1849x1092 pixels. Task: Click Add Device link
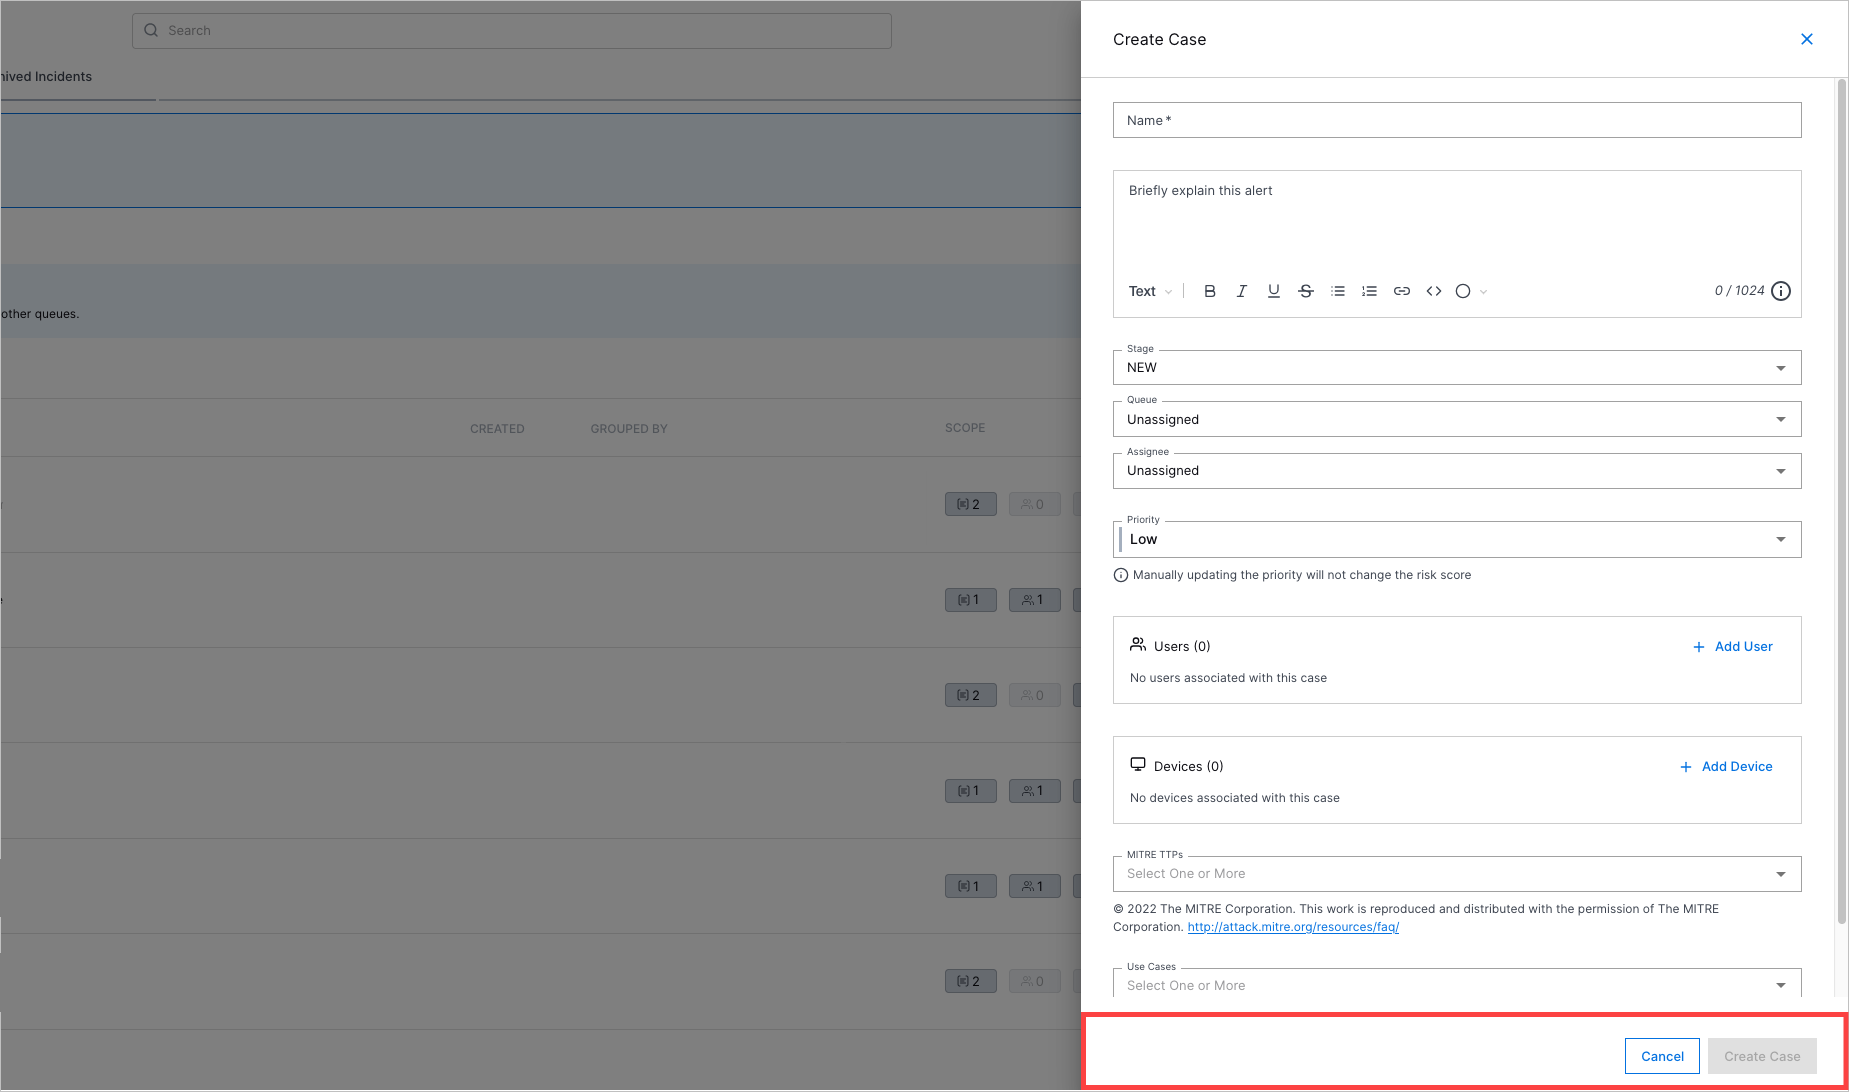click(1726, 766)
